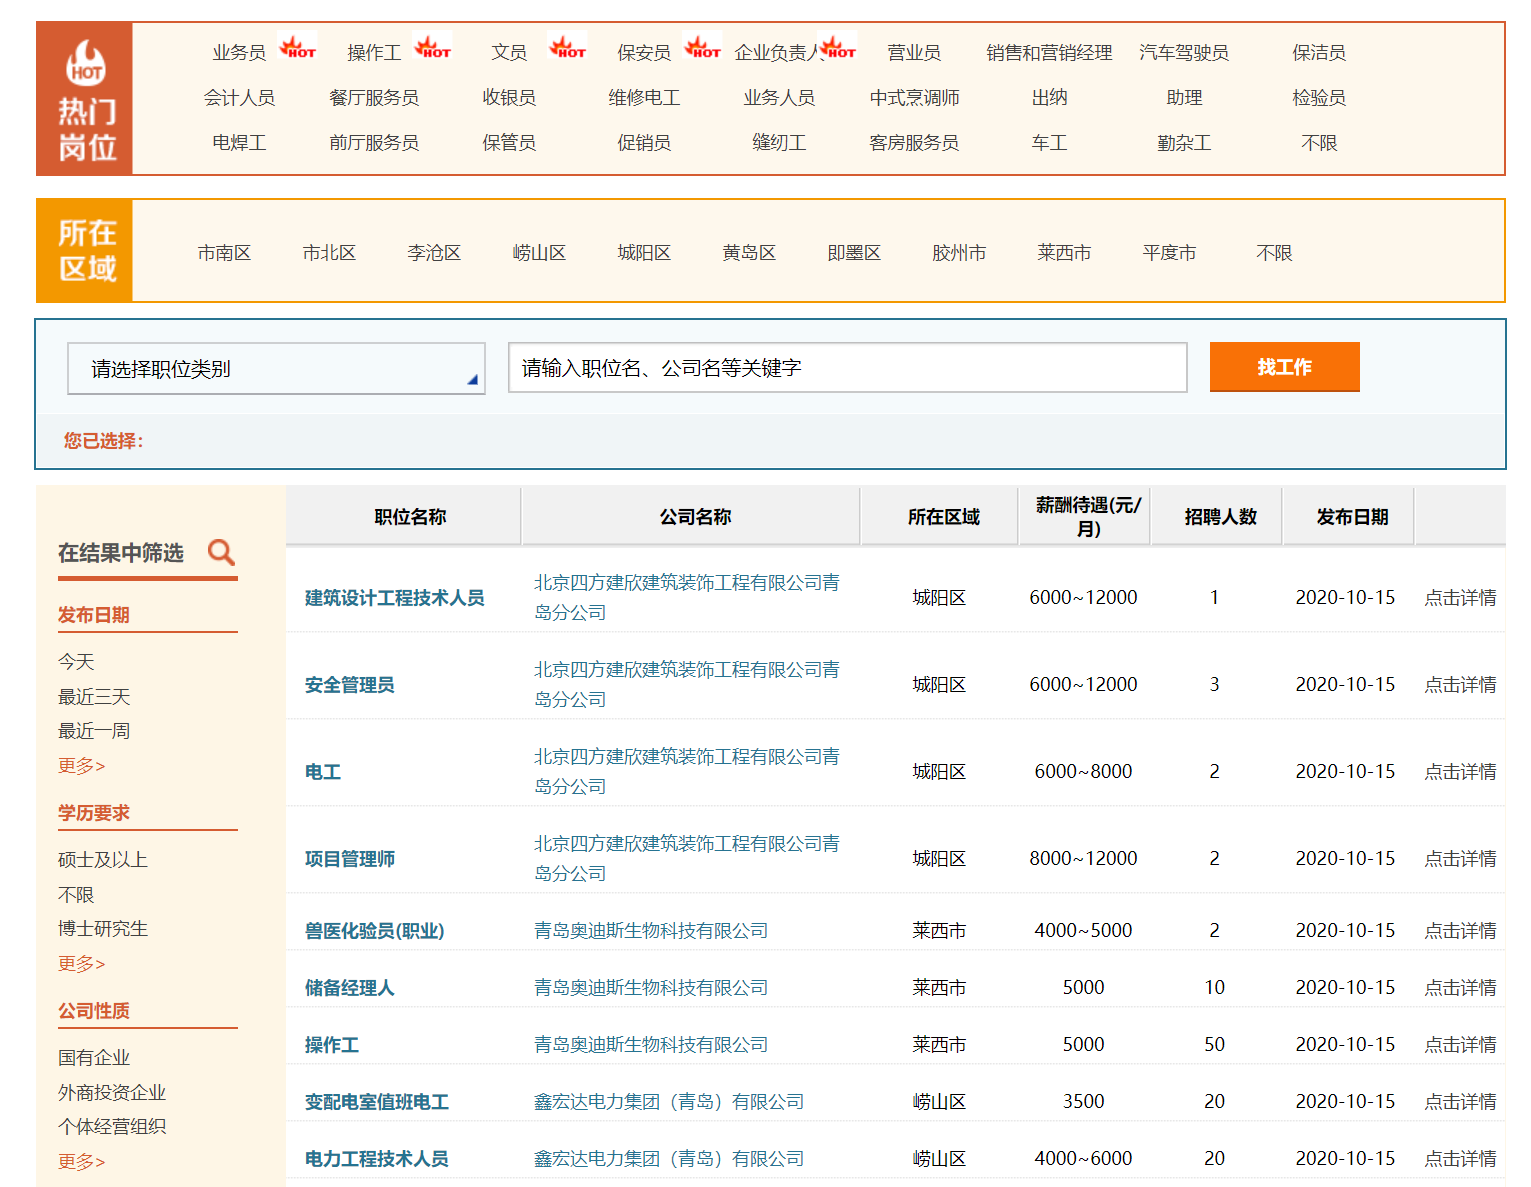This screenshot has width=1531, height=1187.
Task: Expand 更多 under 学历要求 filter
Action: (x=81, y=964)
